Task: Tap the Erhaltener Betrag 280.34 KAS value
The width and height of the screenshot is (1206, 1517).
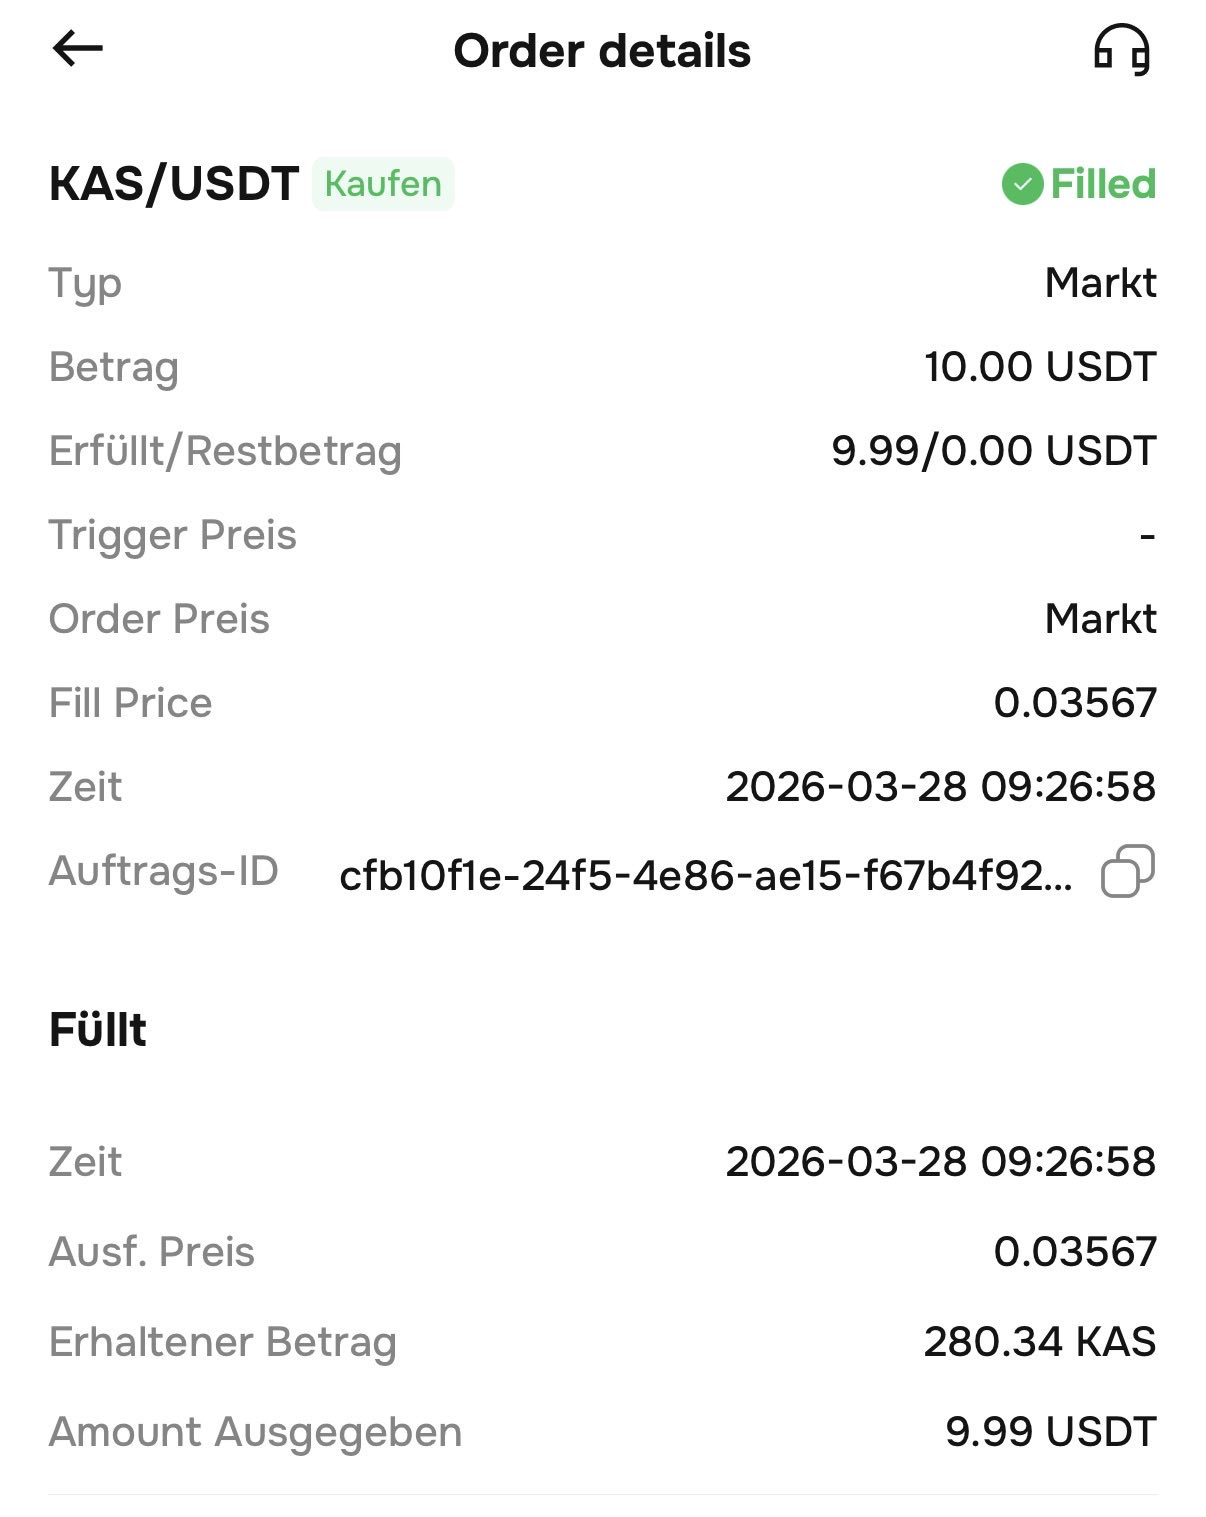Action: click(x=1039, y=1342)
